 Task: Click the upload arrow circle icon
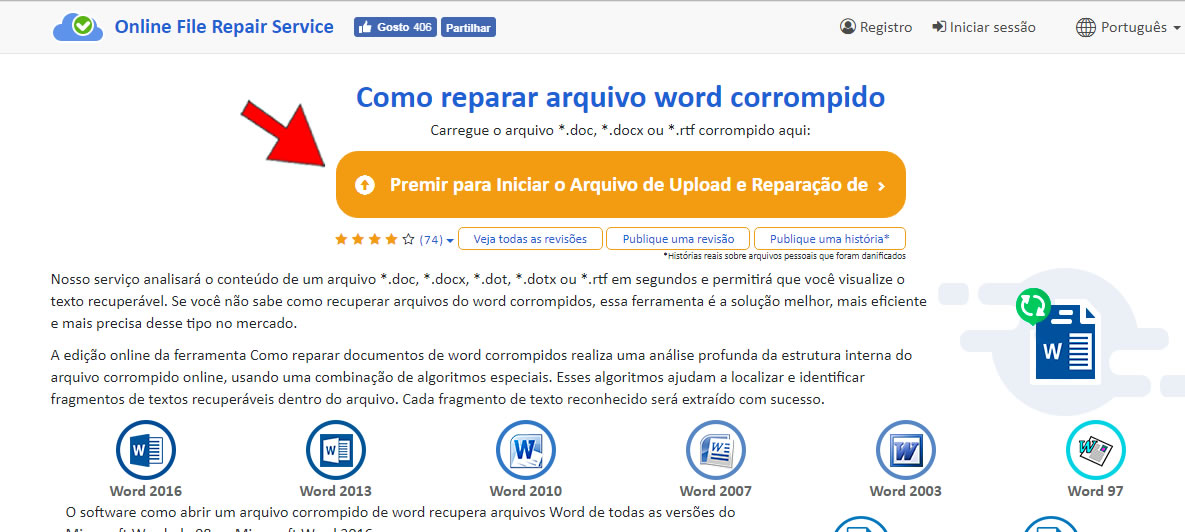365,185
